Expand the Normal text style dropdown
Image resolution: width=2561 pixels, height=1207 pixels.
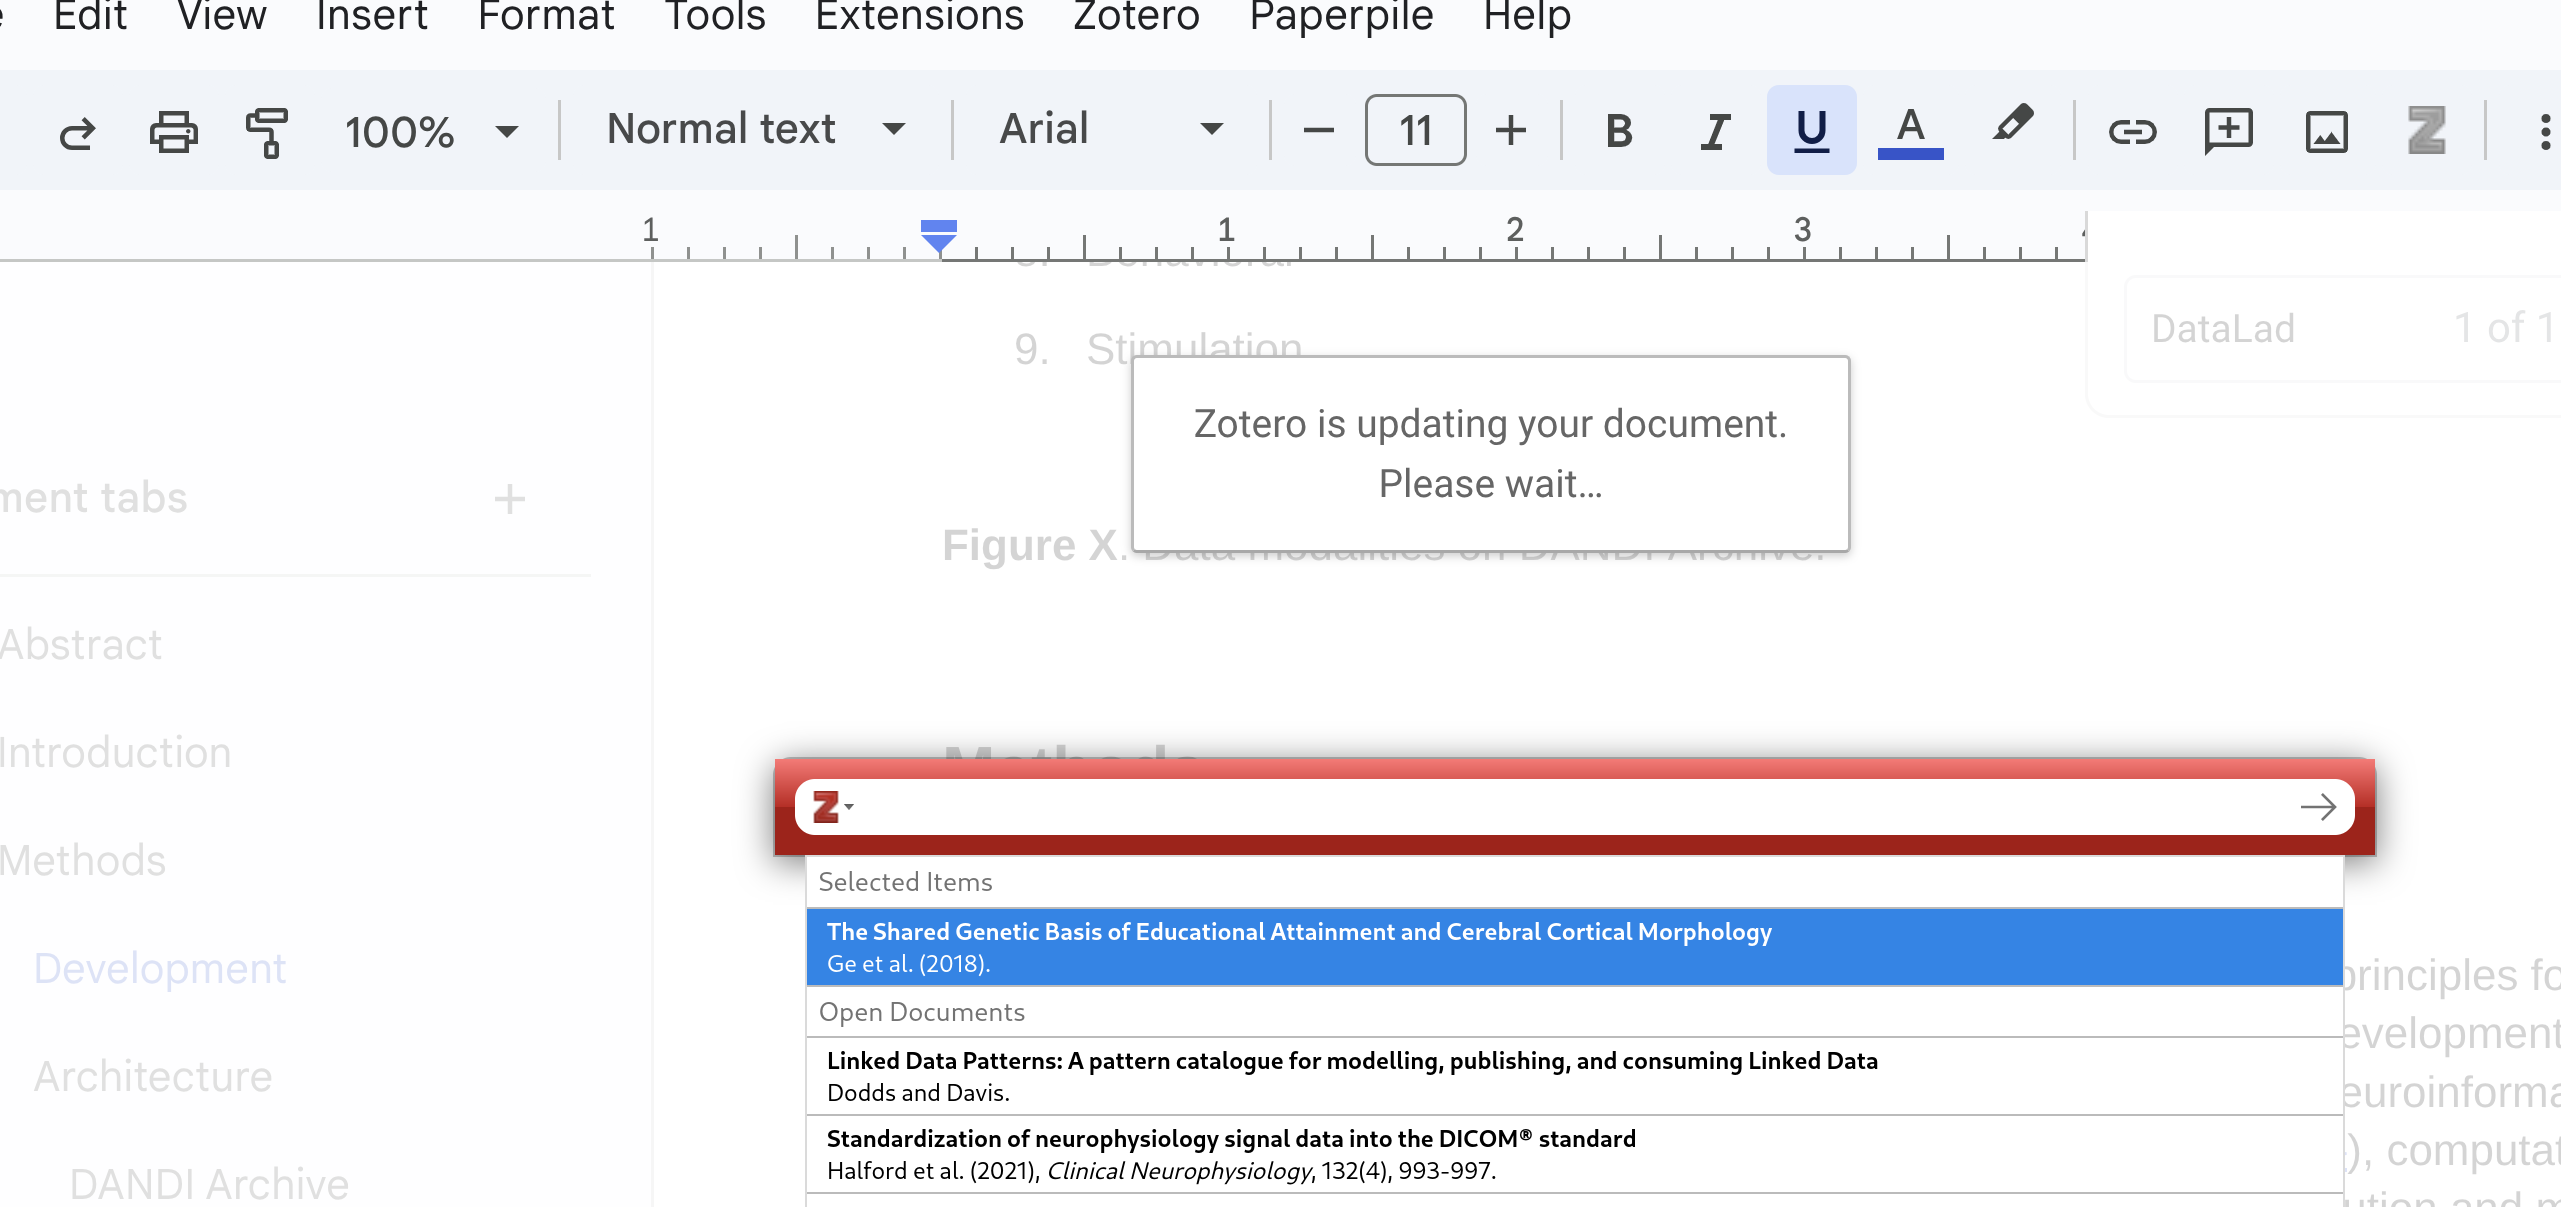[756, 129]
